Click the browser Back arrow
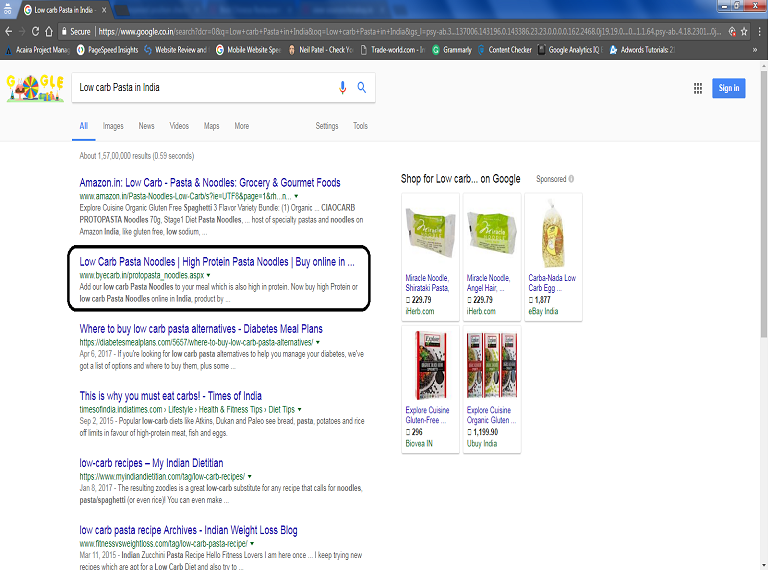Screen dimensions: 770x570 pyautogui.click(x=8, y=31)
